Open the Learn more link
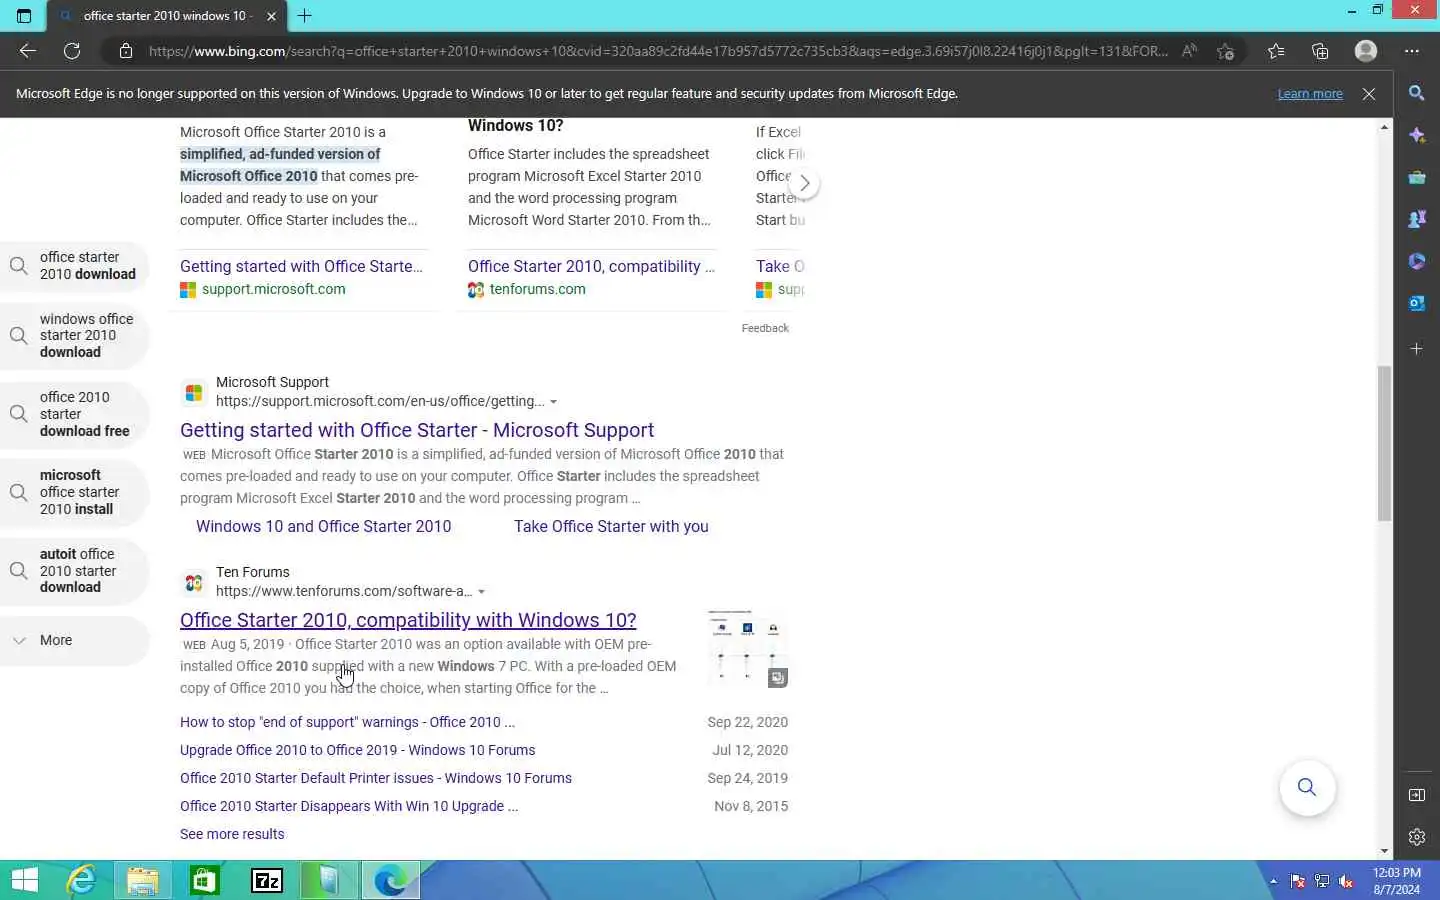The image size is (1440, 900). (1310, 94)
